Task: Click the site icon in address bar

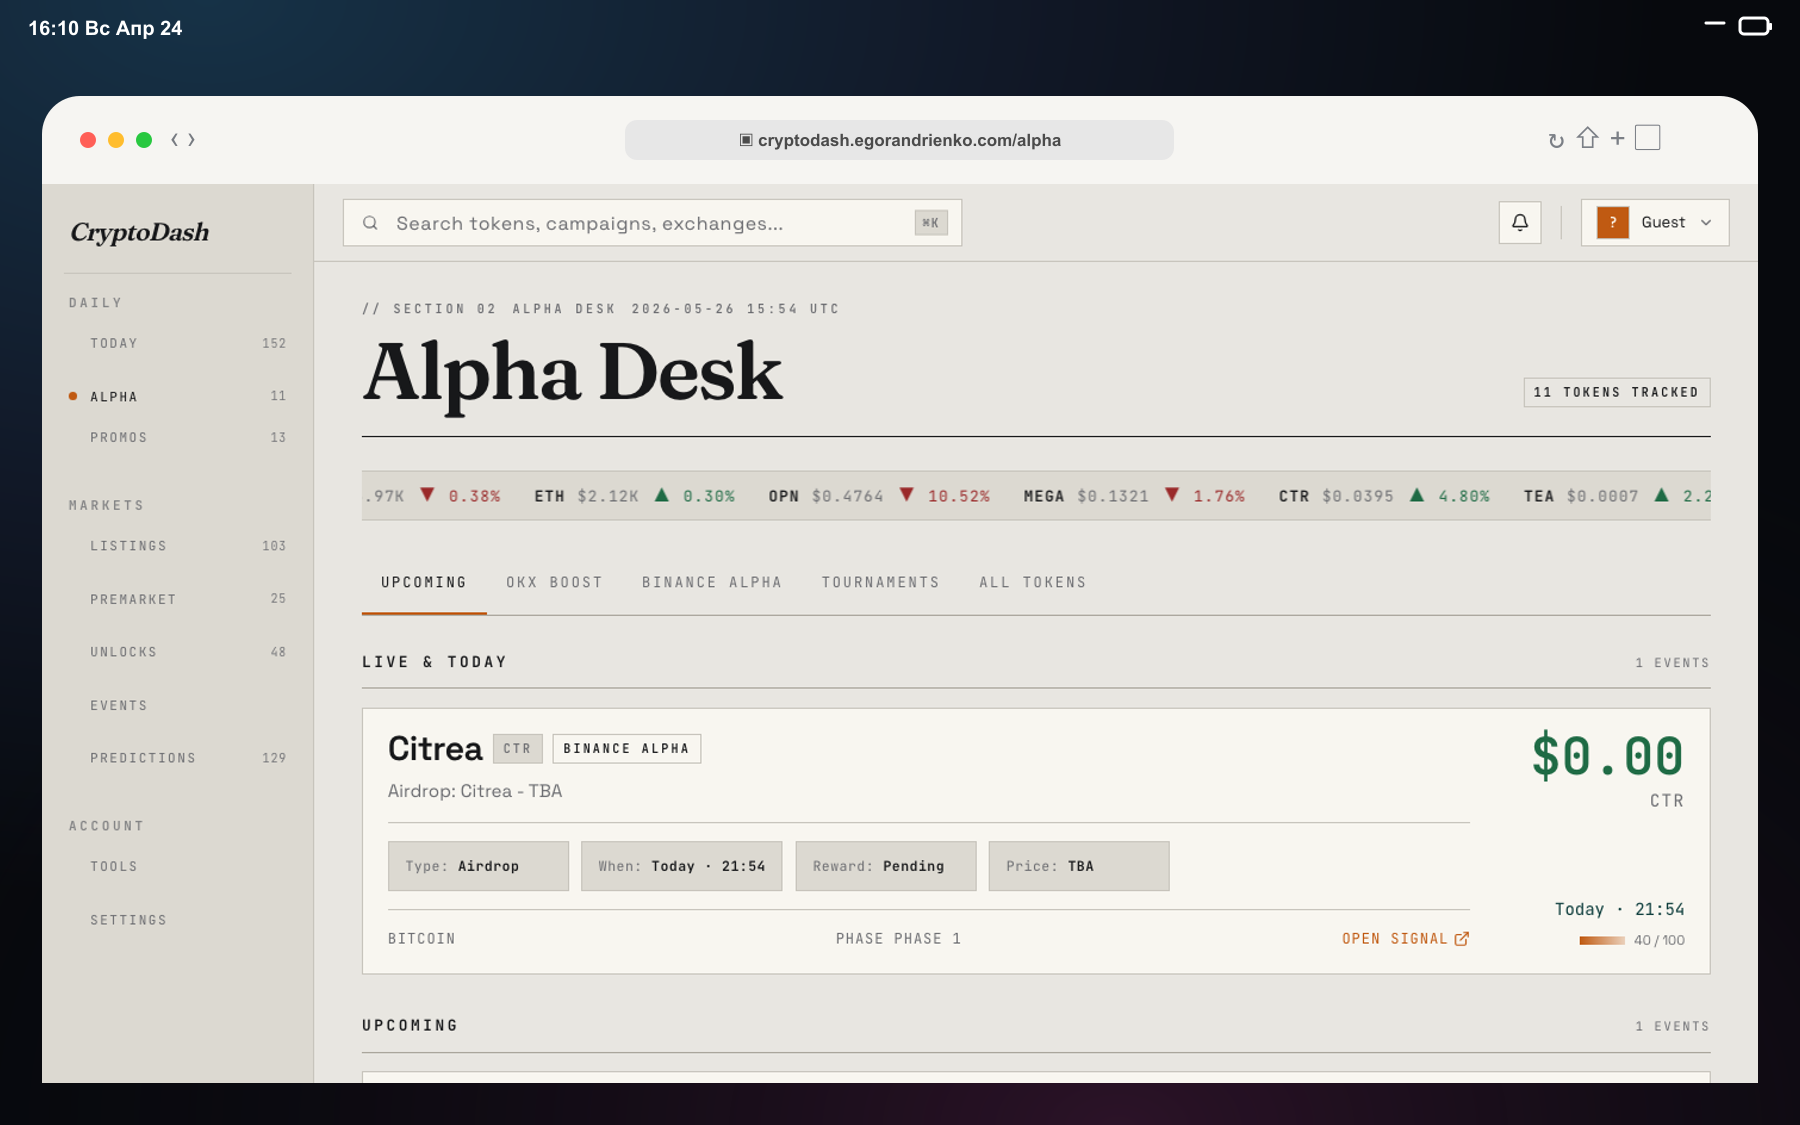Action: pos(746,140)
